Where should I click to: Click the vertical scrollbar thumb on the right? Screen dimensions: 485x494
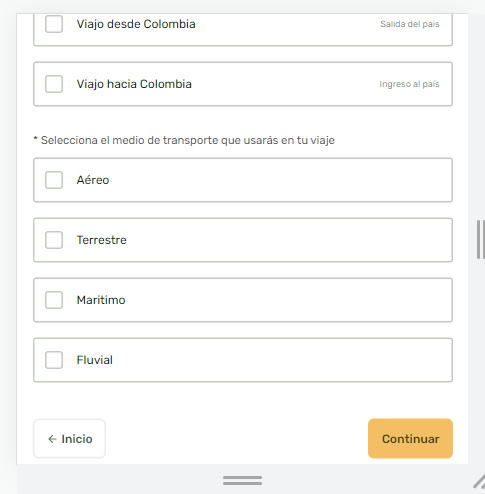coord(480,239)
